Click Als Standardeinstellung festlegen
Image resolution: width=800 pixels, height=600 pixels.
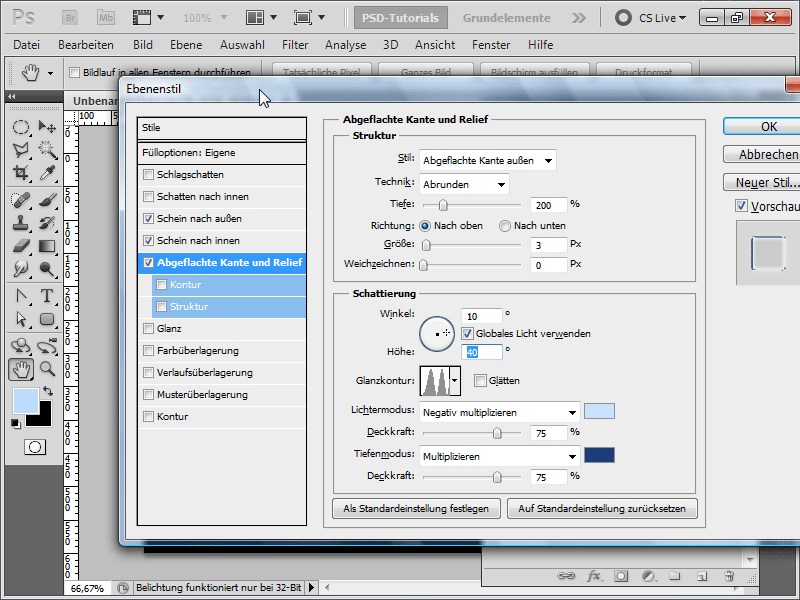point(416,509)
